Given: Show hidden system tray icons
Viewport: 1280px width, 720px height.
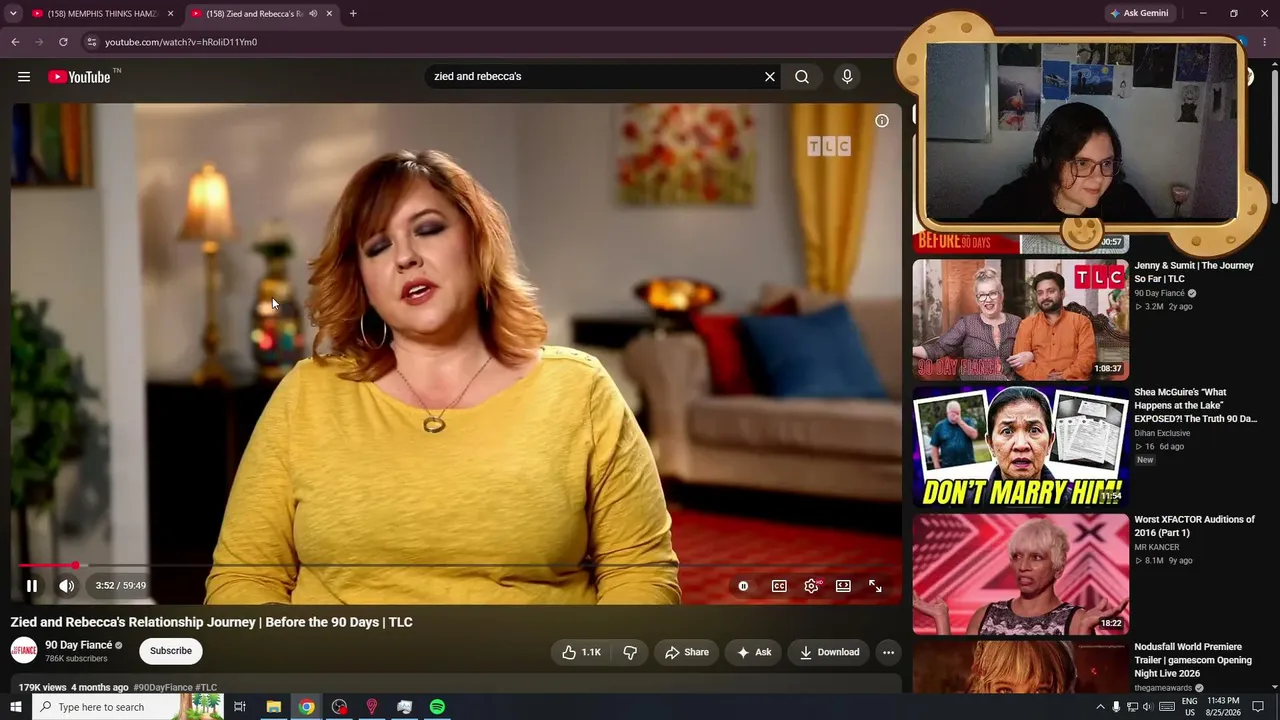Looking at the screenshot, I should [x=1100, y=707].
